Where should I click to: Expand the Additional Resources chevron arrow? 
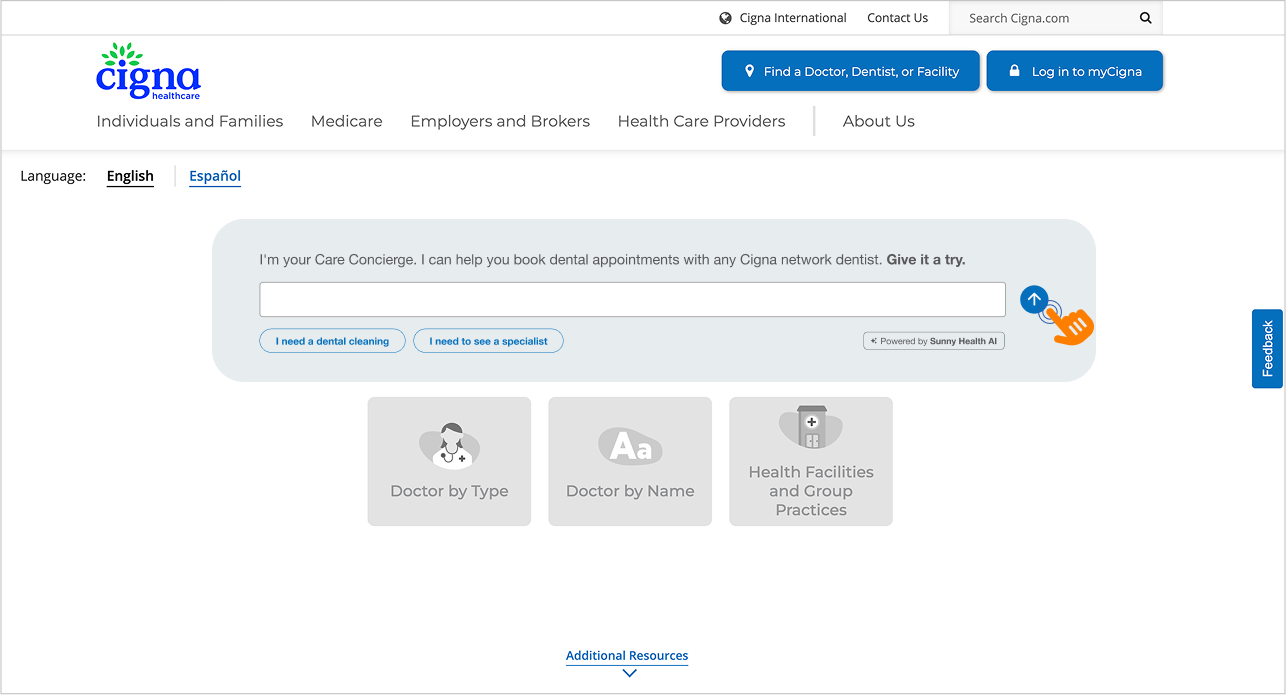629,673
